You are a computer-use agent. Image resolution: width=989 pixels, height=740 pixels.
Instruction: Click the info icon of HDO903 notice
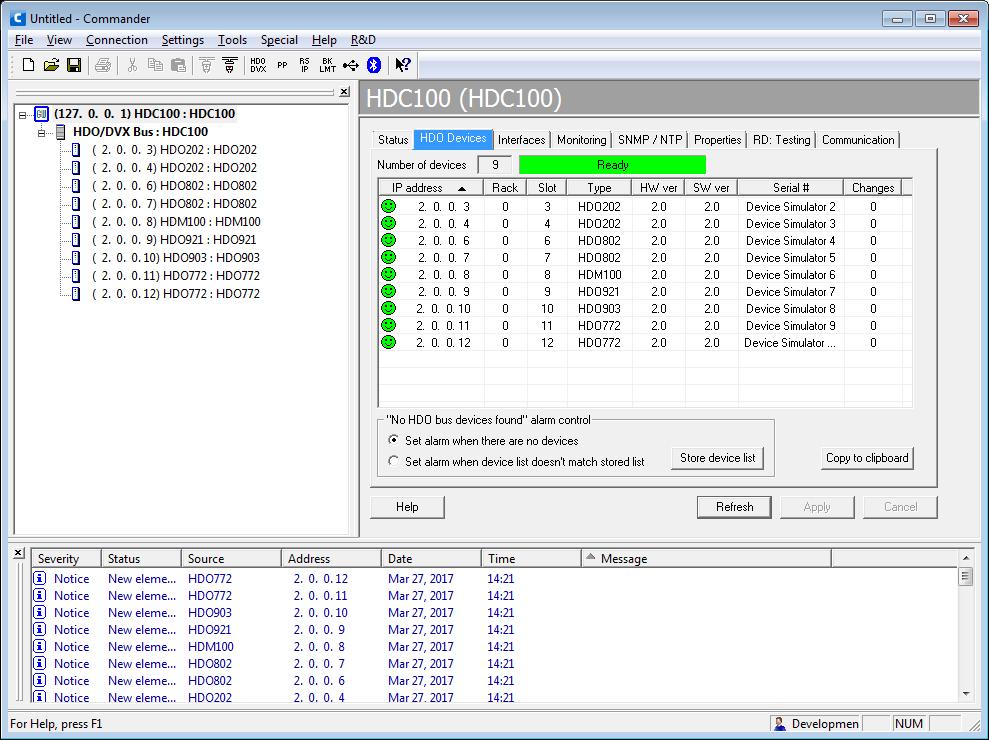[40, 613]
